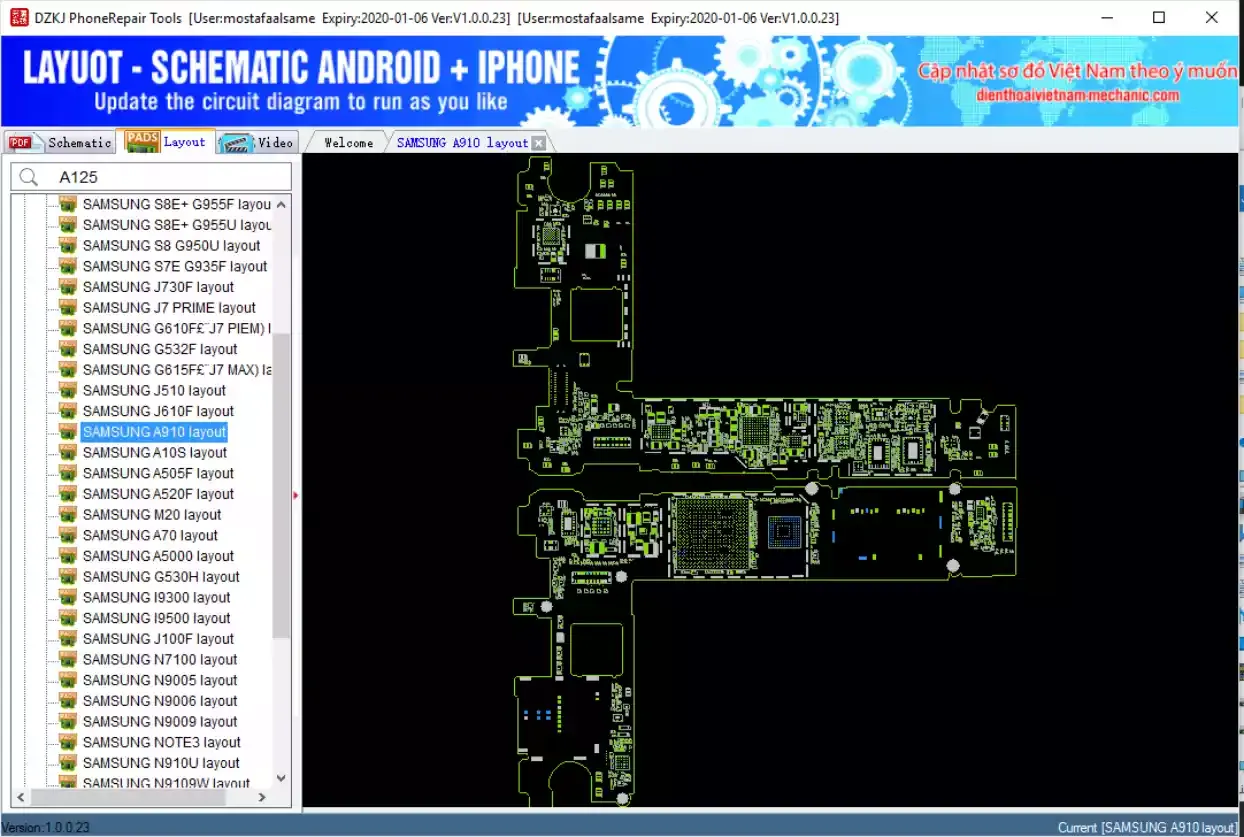The height and width of the screenshot is (837, 1244).
Task: Open SAMSUNG S7E G935F layout
Action: click(175, 266)
